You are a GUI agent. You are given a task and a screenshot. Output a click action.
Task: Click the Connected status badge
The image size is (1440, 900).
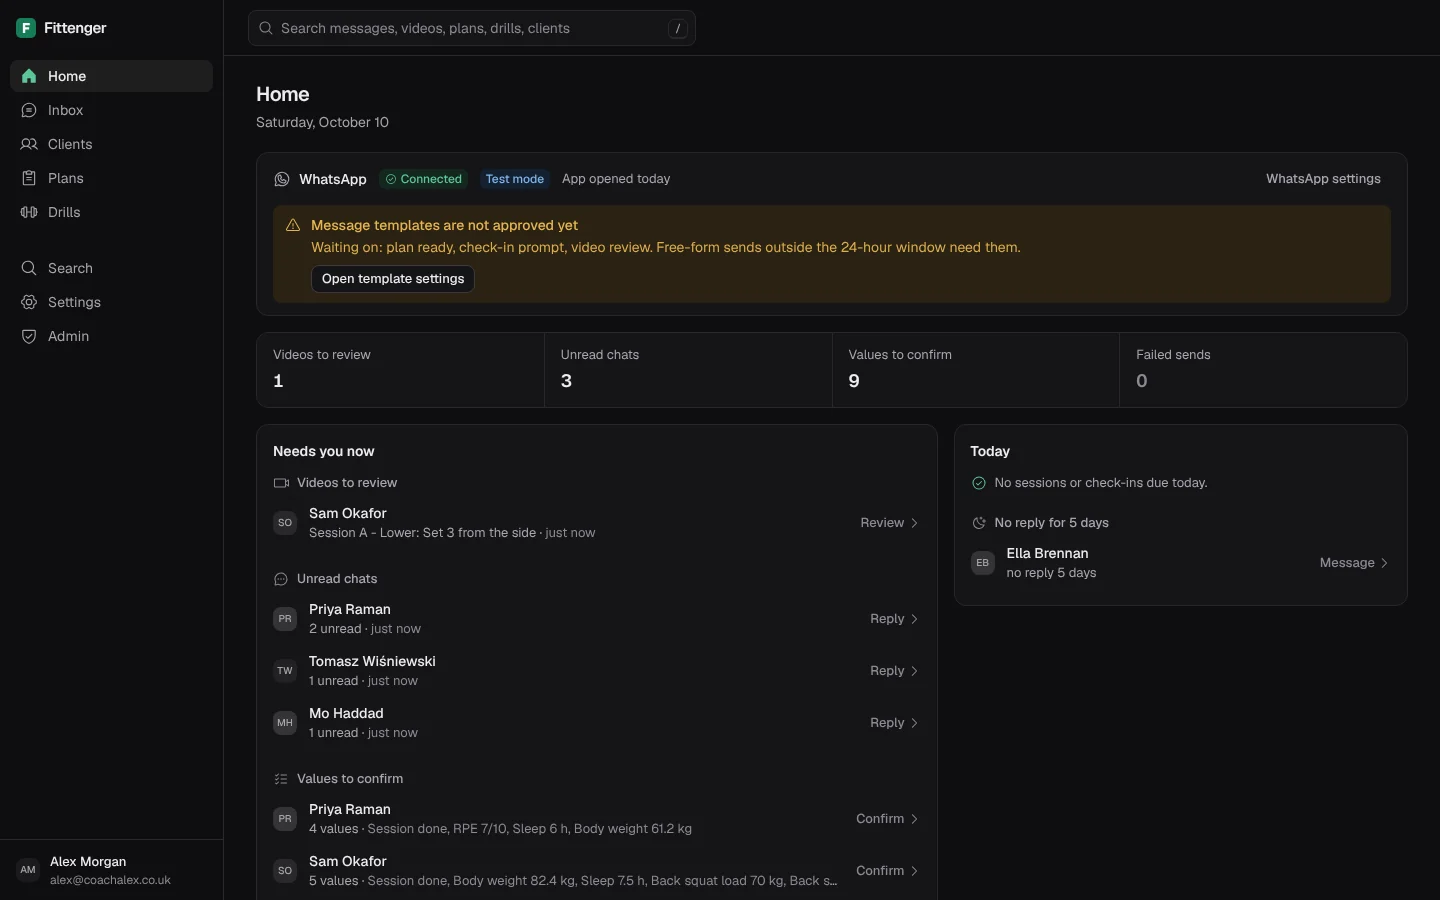coord(424,179)
